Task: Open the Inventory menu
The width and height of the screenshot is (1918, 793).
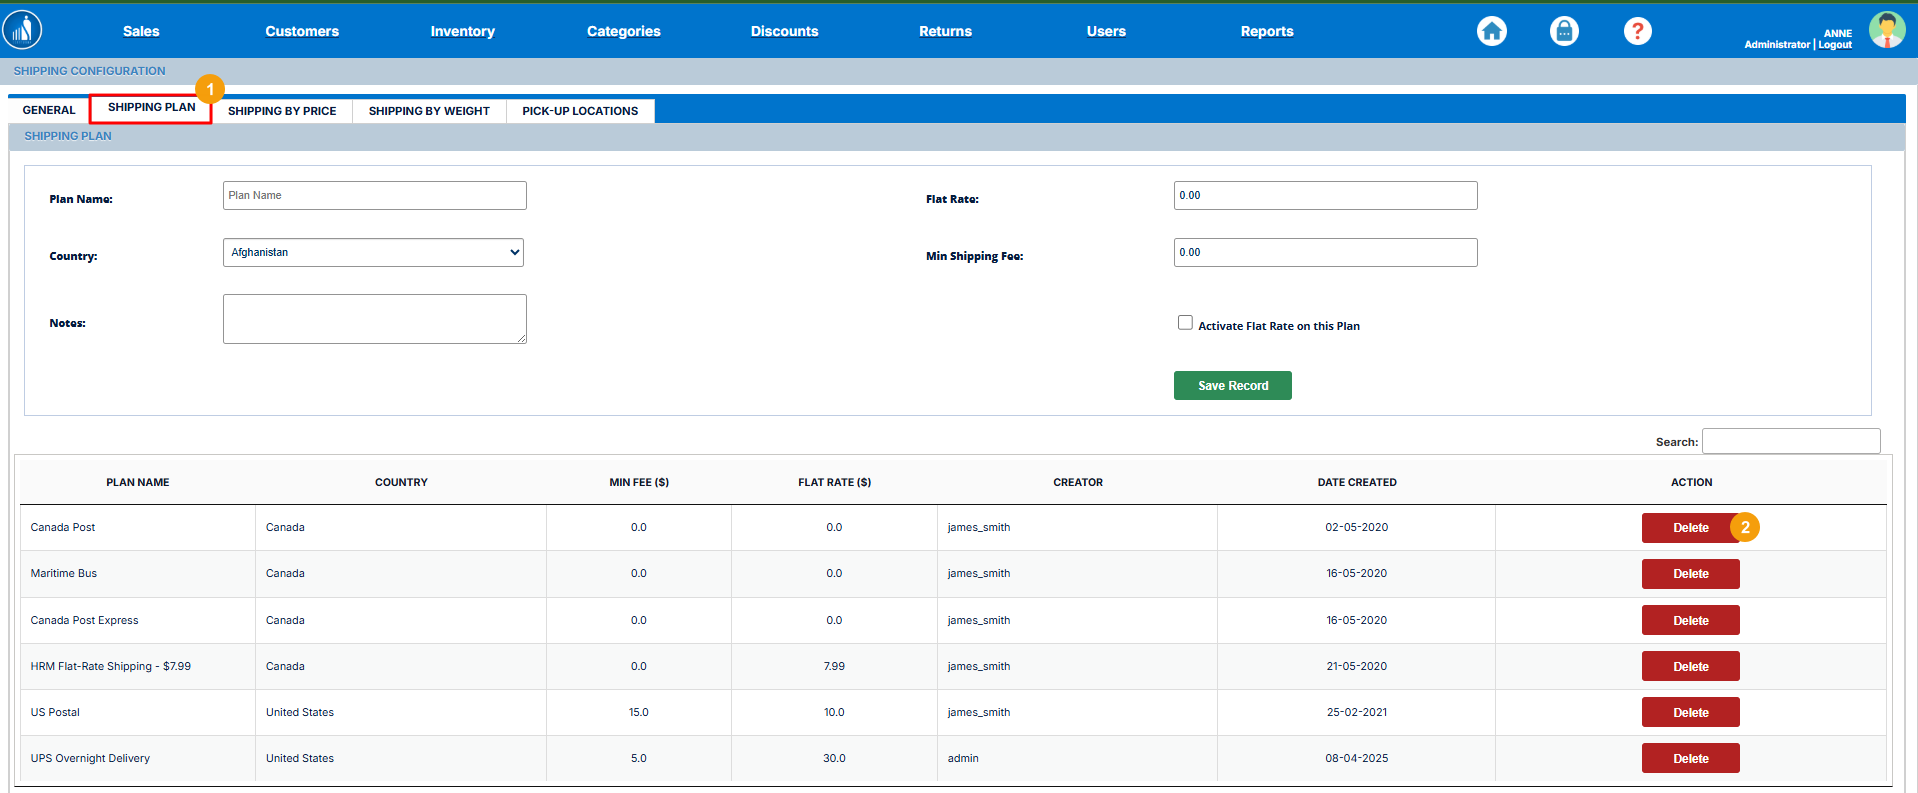Action: [x=462, y=31]
